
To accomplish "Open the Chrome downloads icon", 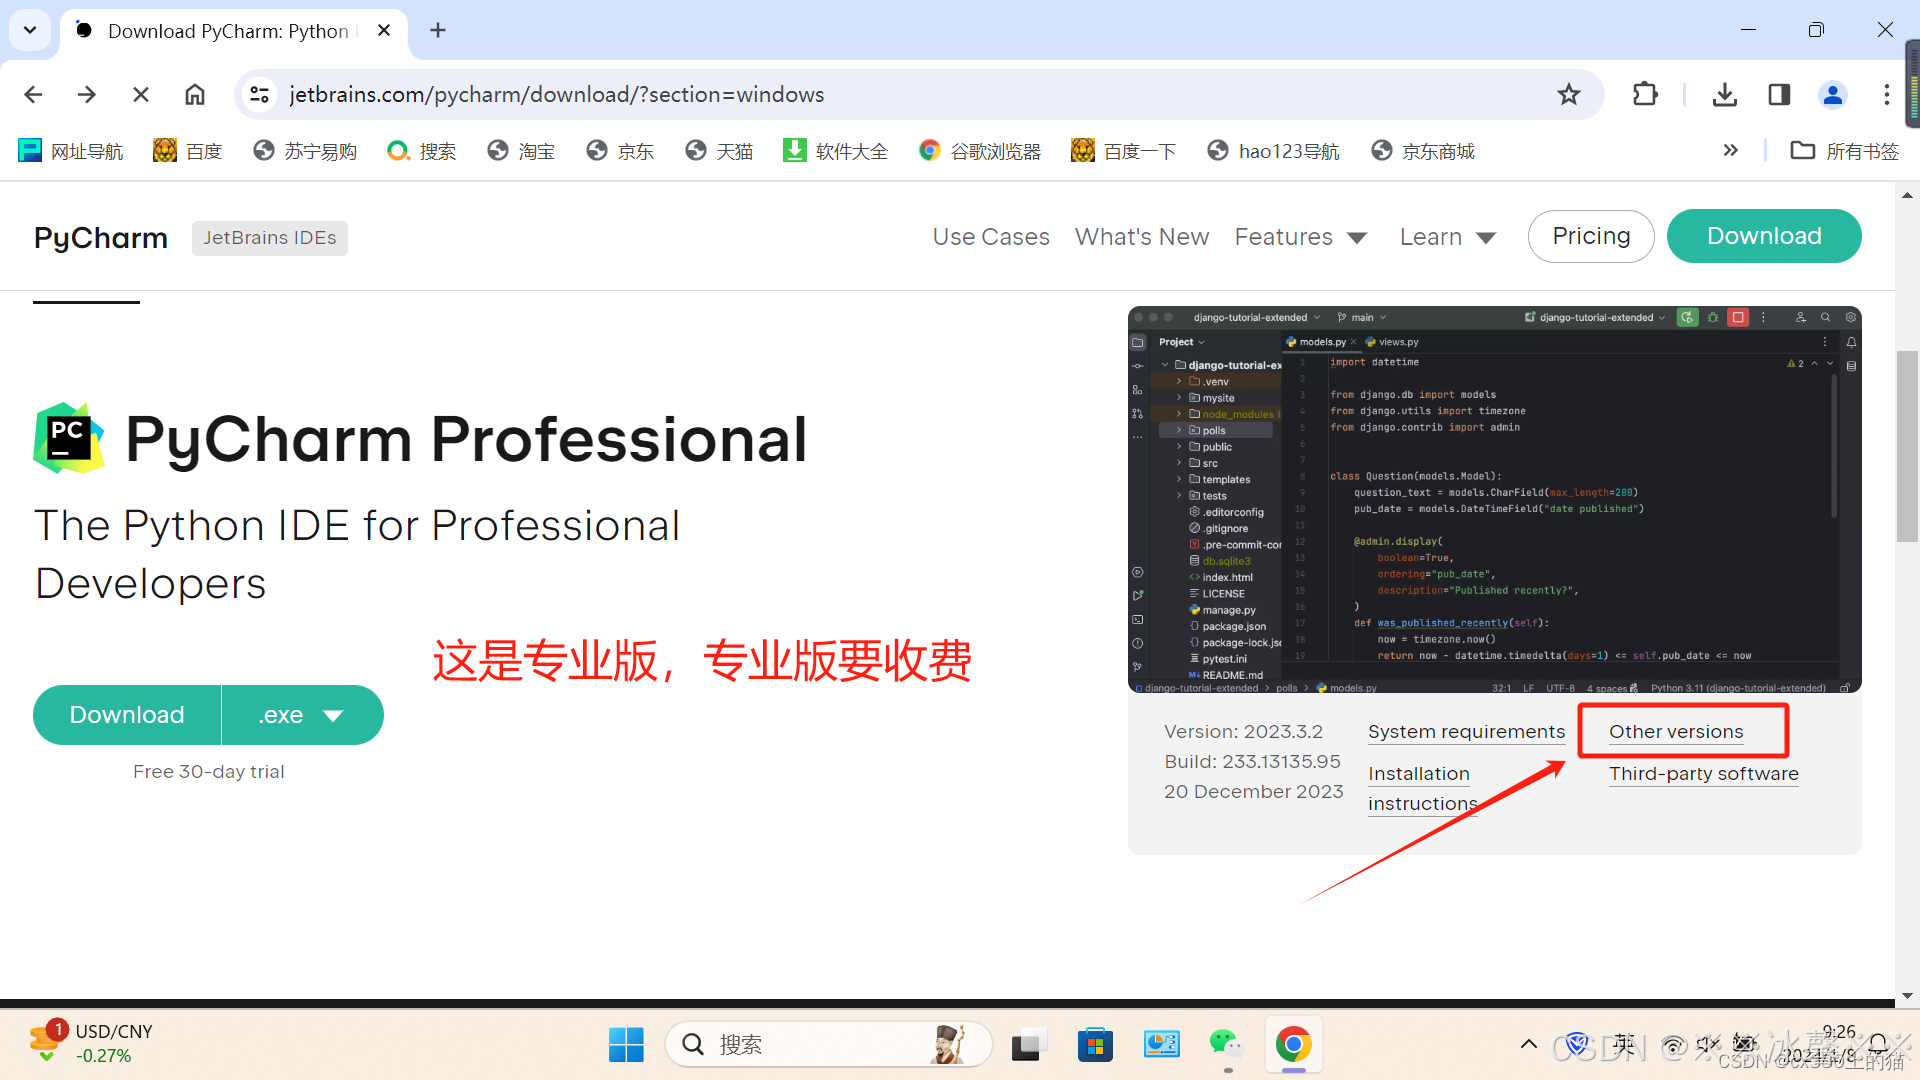I will click(1724, 94).
